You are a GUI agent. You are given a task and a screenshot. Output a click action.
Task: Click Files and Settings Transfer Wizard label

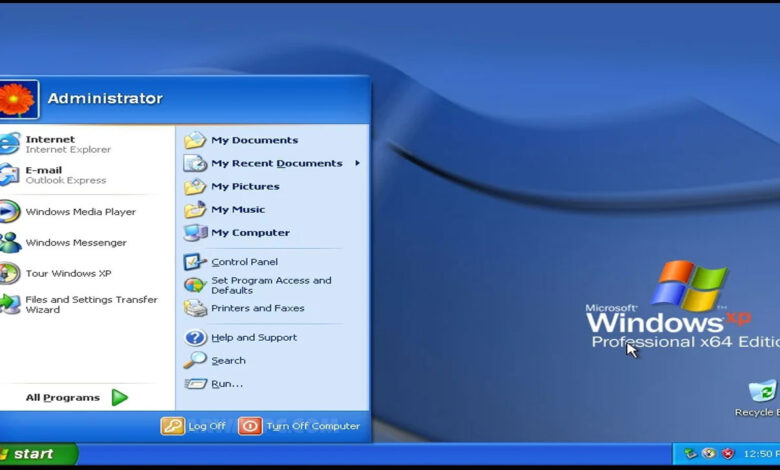click(x=92, y=304)
